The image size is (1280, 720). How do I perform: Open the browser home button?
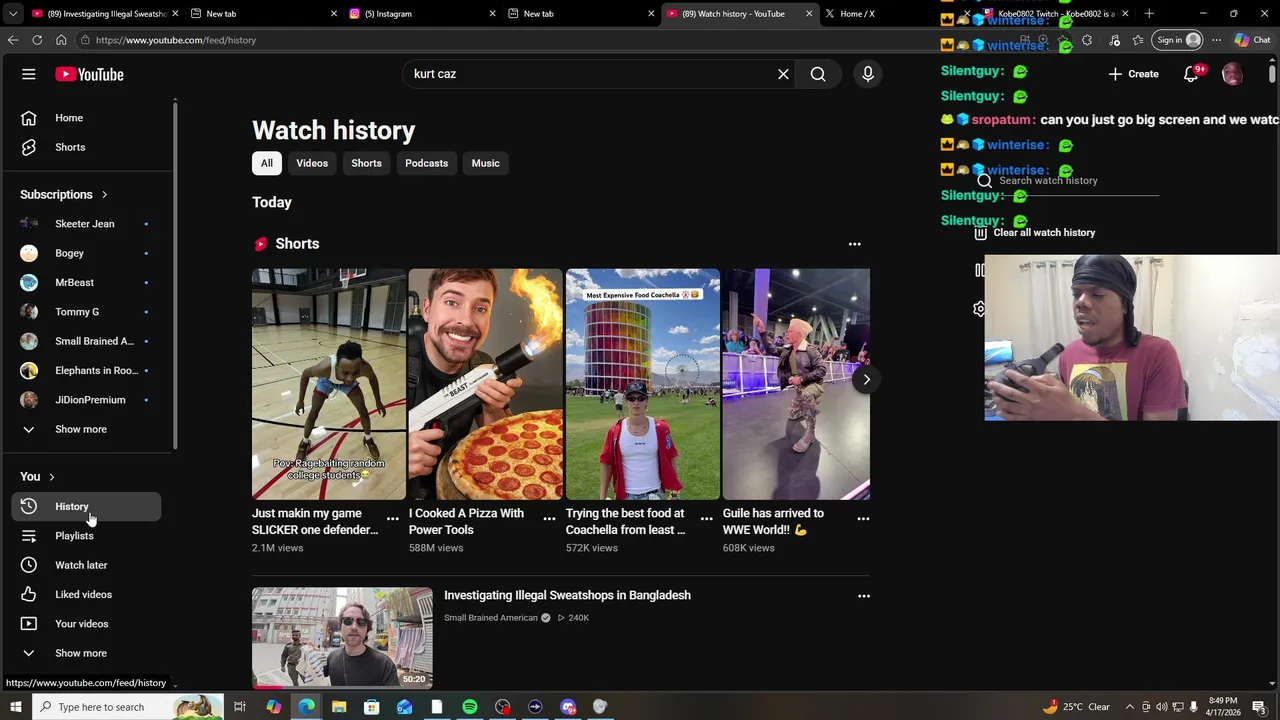click(x=61, y=40)
